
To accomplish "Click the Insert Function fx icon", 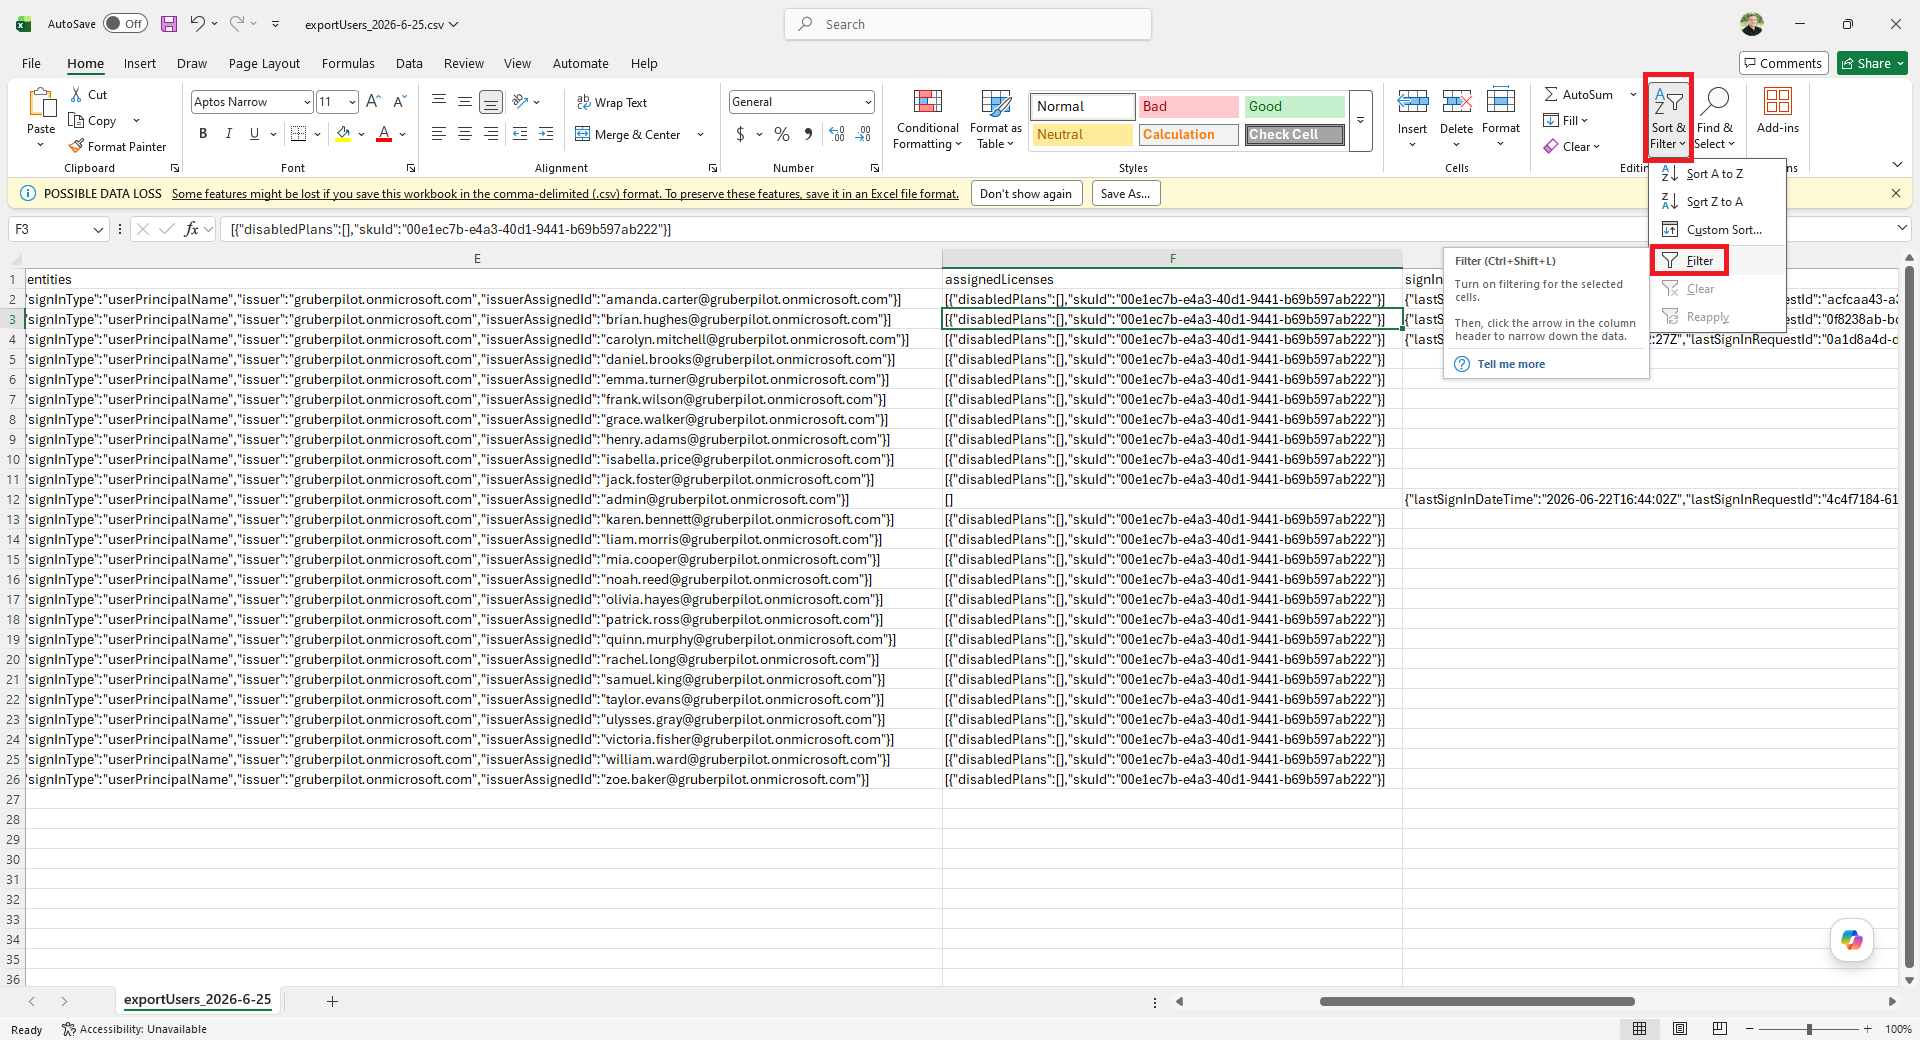I will pos(191,229).
